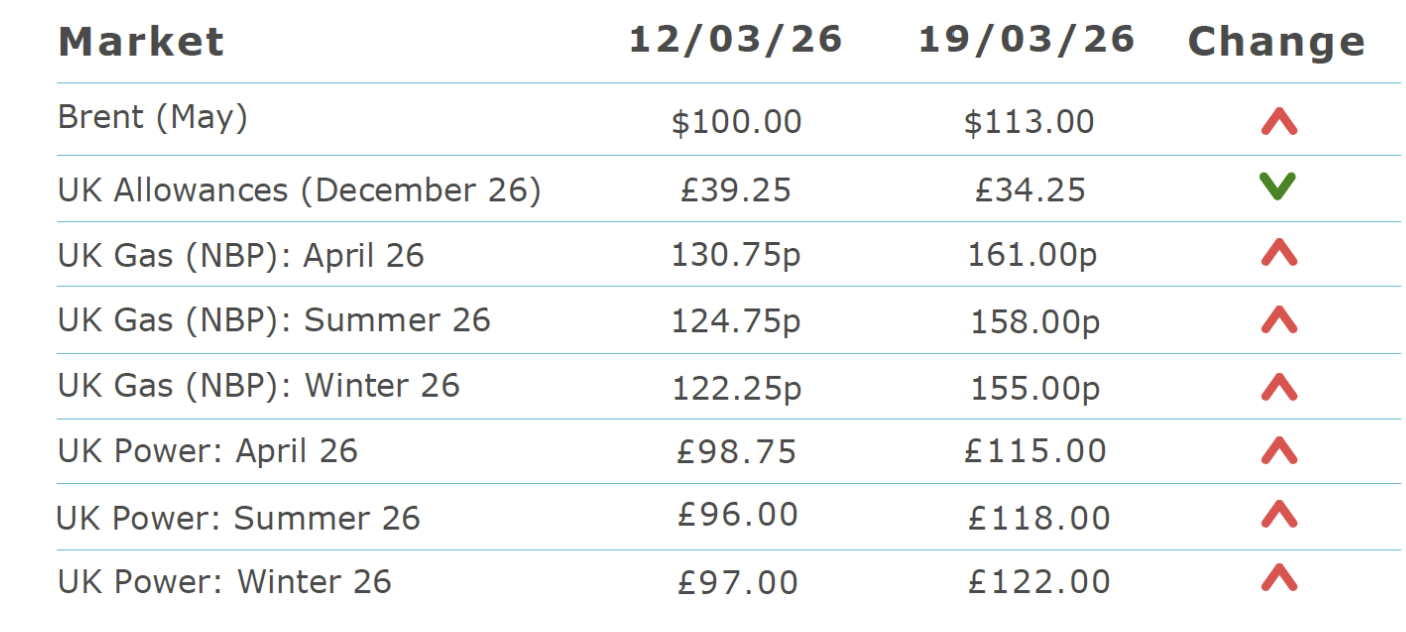
Task: Click the up arrow for UK Power Summer 26
Action: [x=1278, y=515]
